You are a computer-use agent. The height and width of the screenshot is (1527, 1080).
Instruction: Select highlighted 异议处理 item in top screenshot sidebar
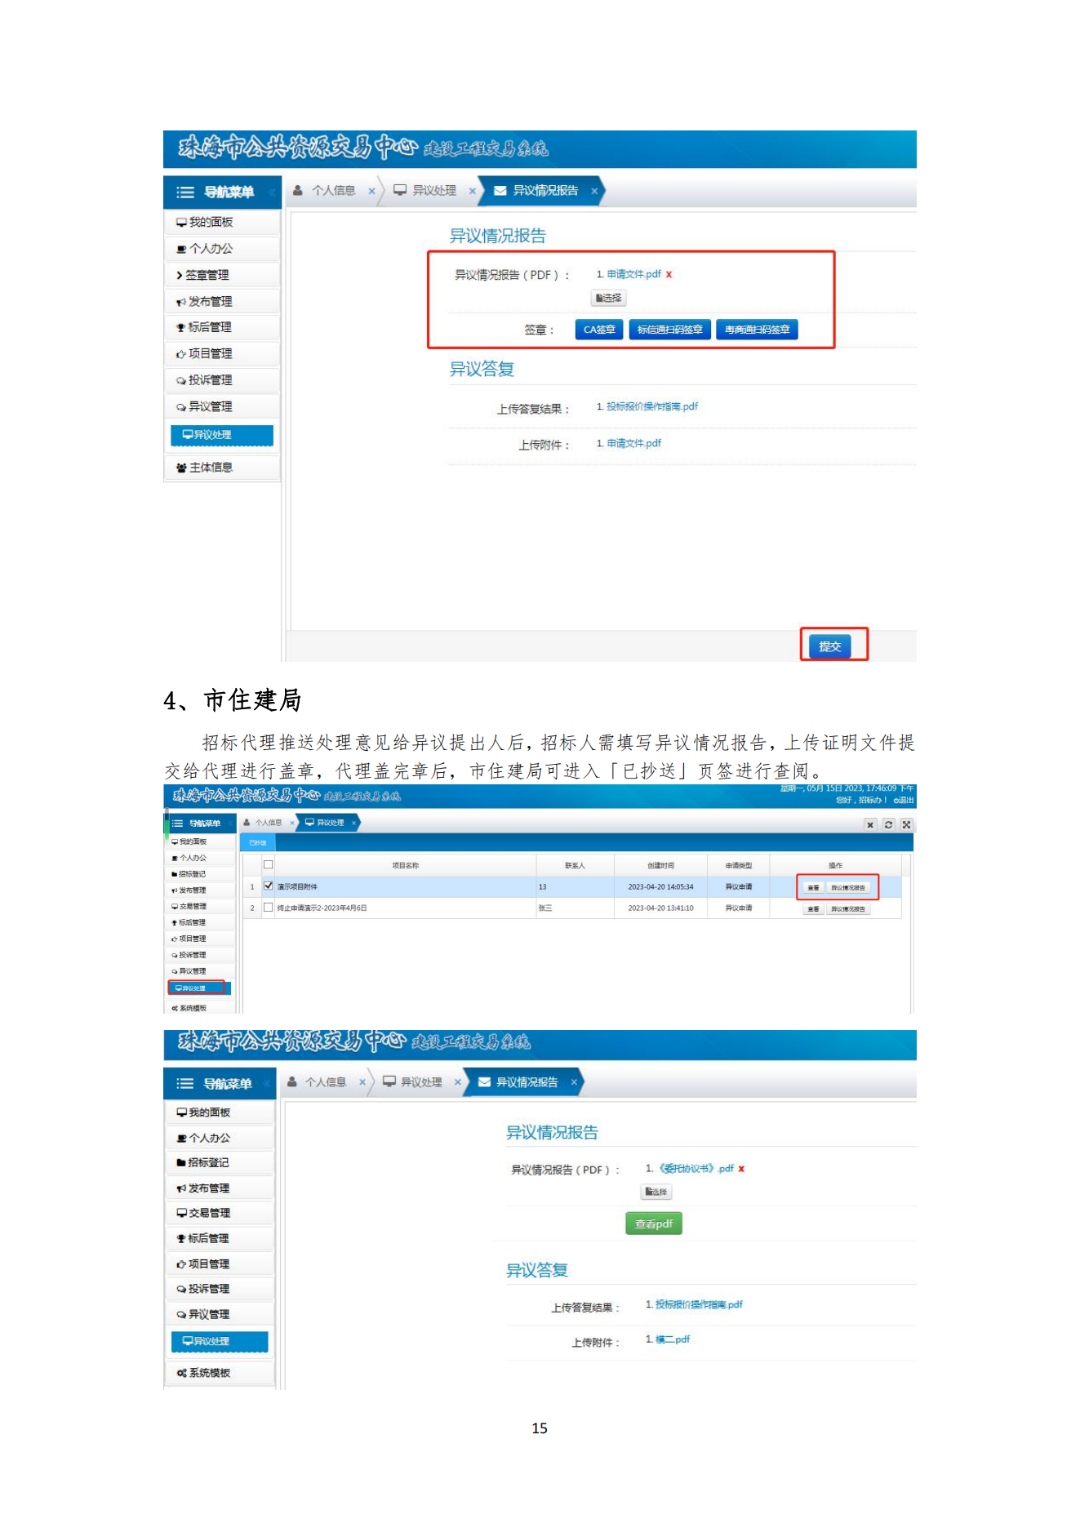(x=222, y=435)
